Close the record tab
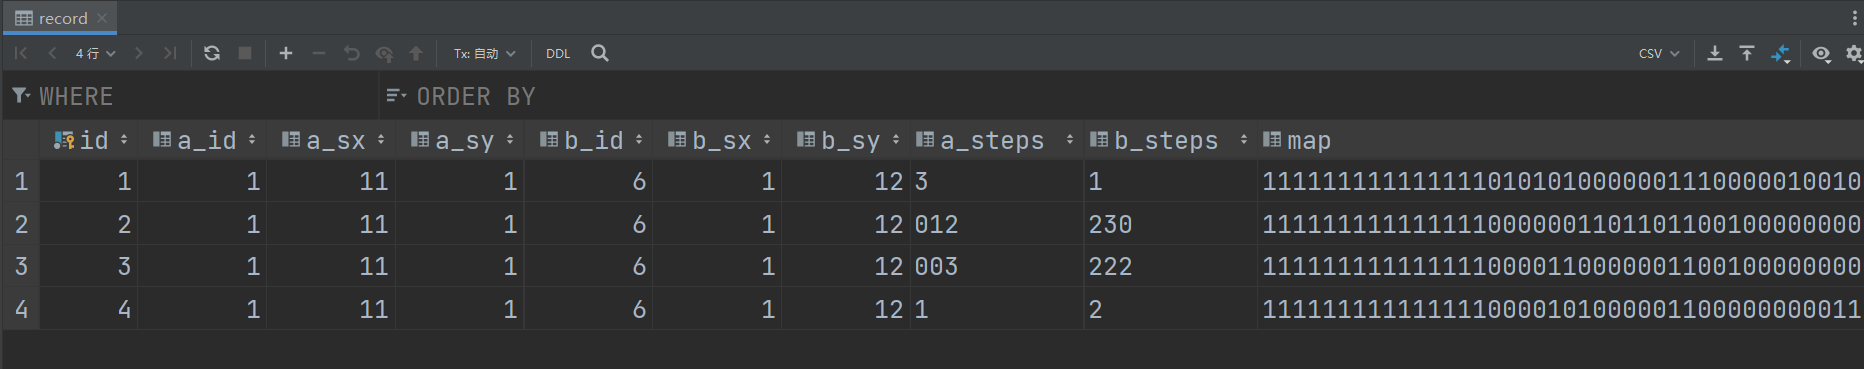This screenshot has height=369, width=1864. tap(102, 18)
